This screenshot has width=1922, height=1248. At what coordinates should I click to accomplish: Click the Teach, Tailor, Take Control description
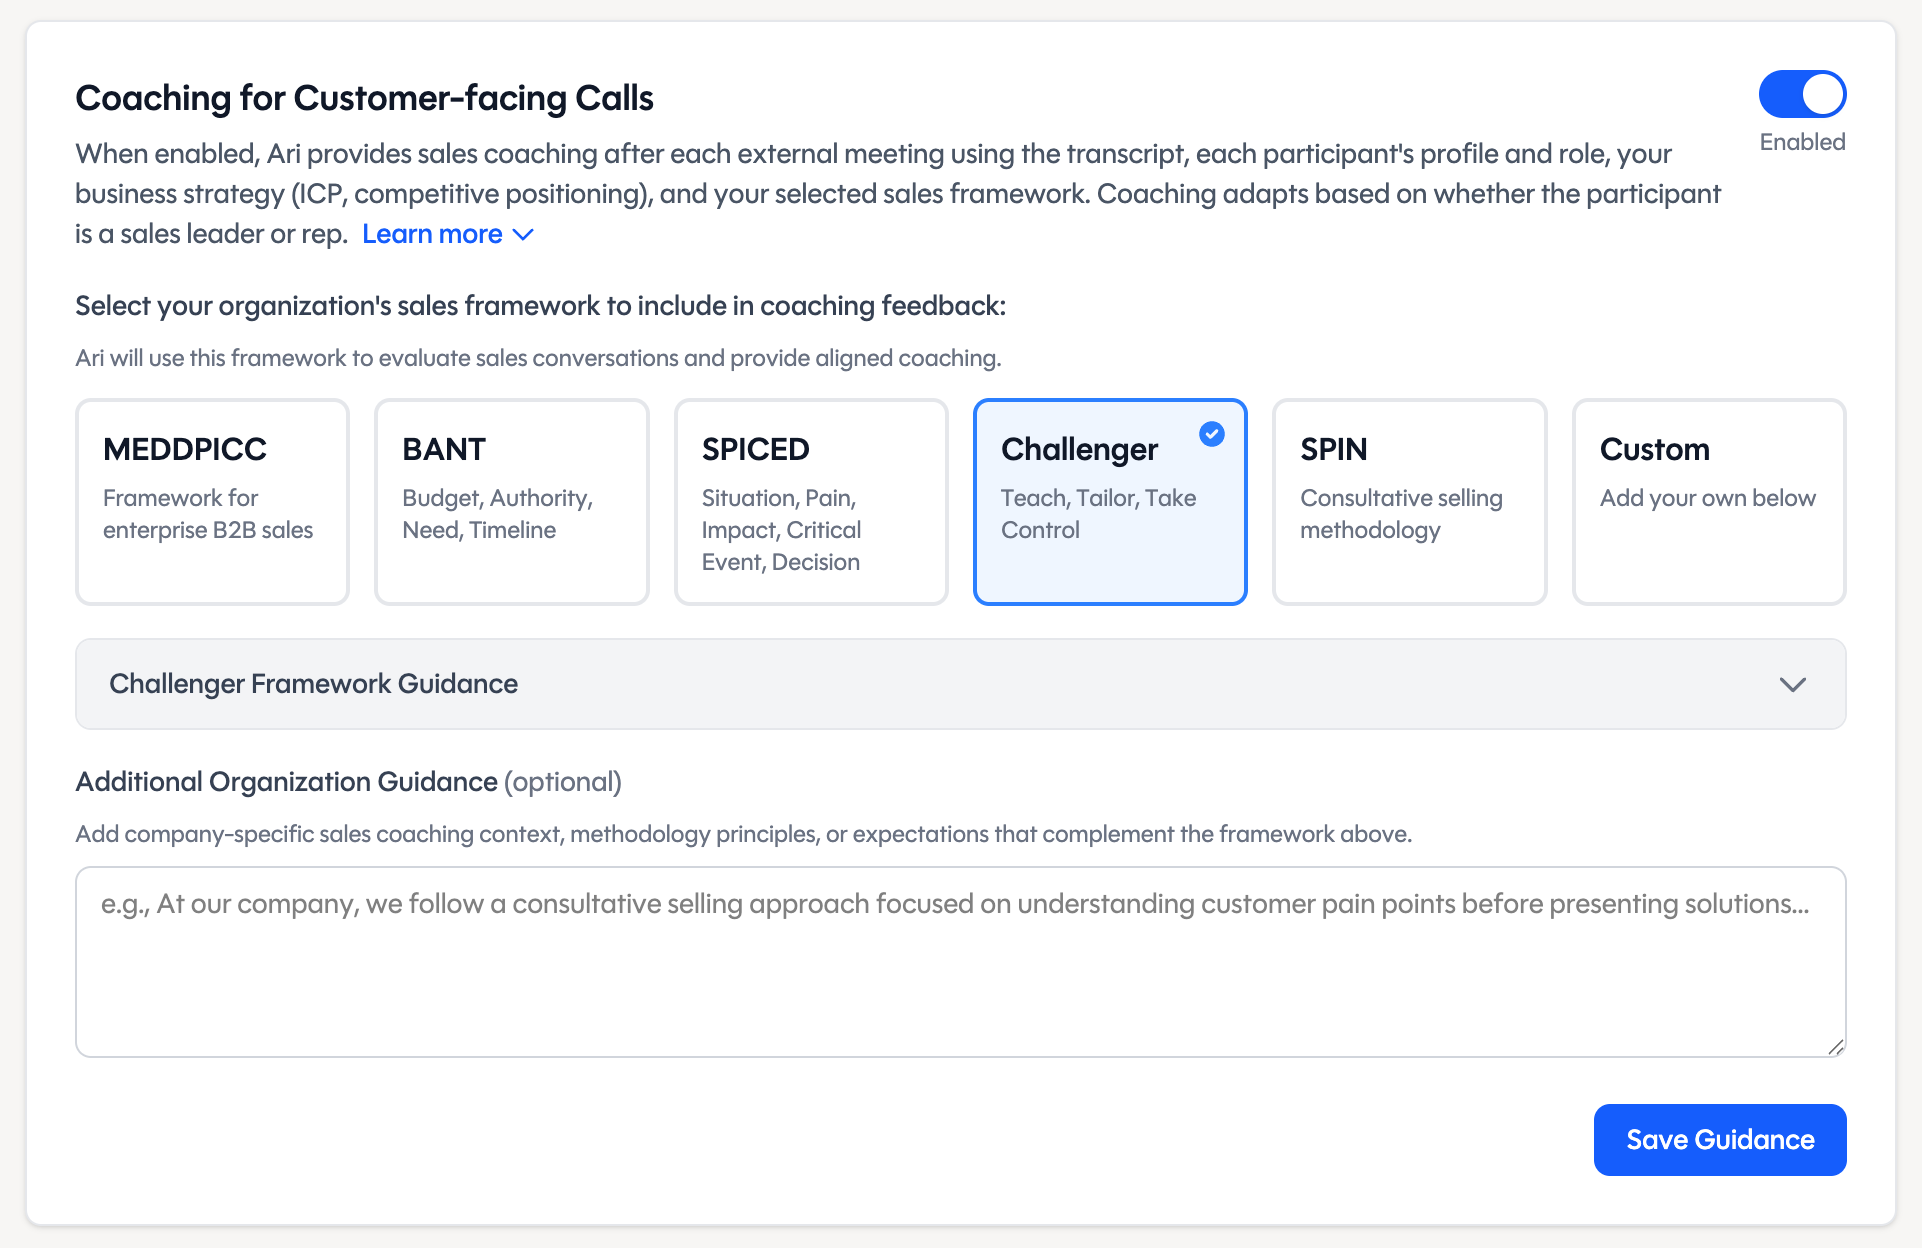[1098, 514]
